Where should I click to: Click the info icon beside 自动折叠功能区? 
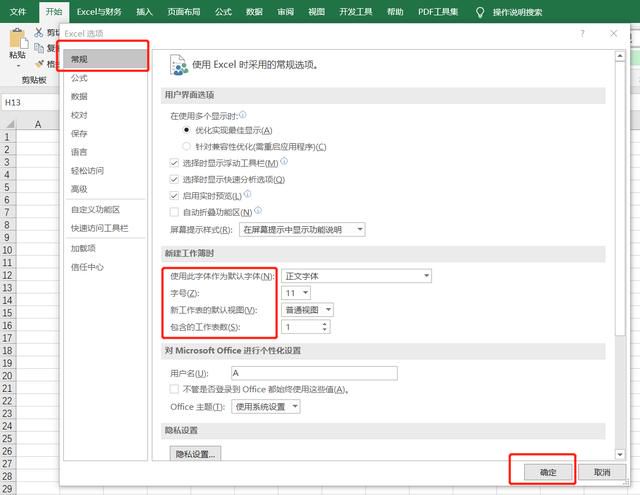click(258, 211)
